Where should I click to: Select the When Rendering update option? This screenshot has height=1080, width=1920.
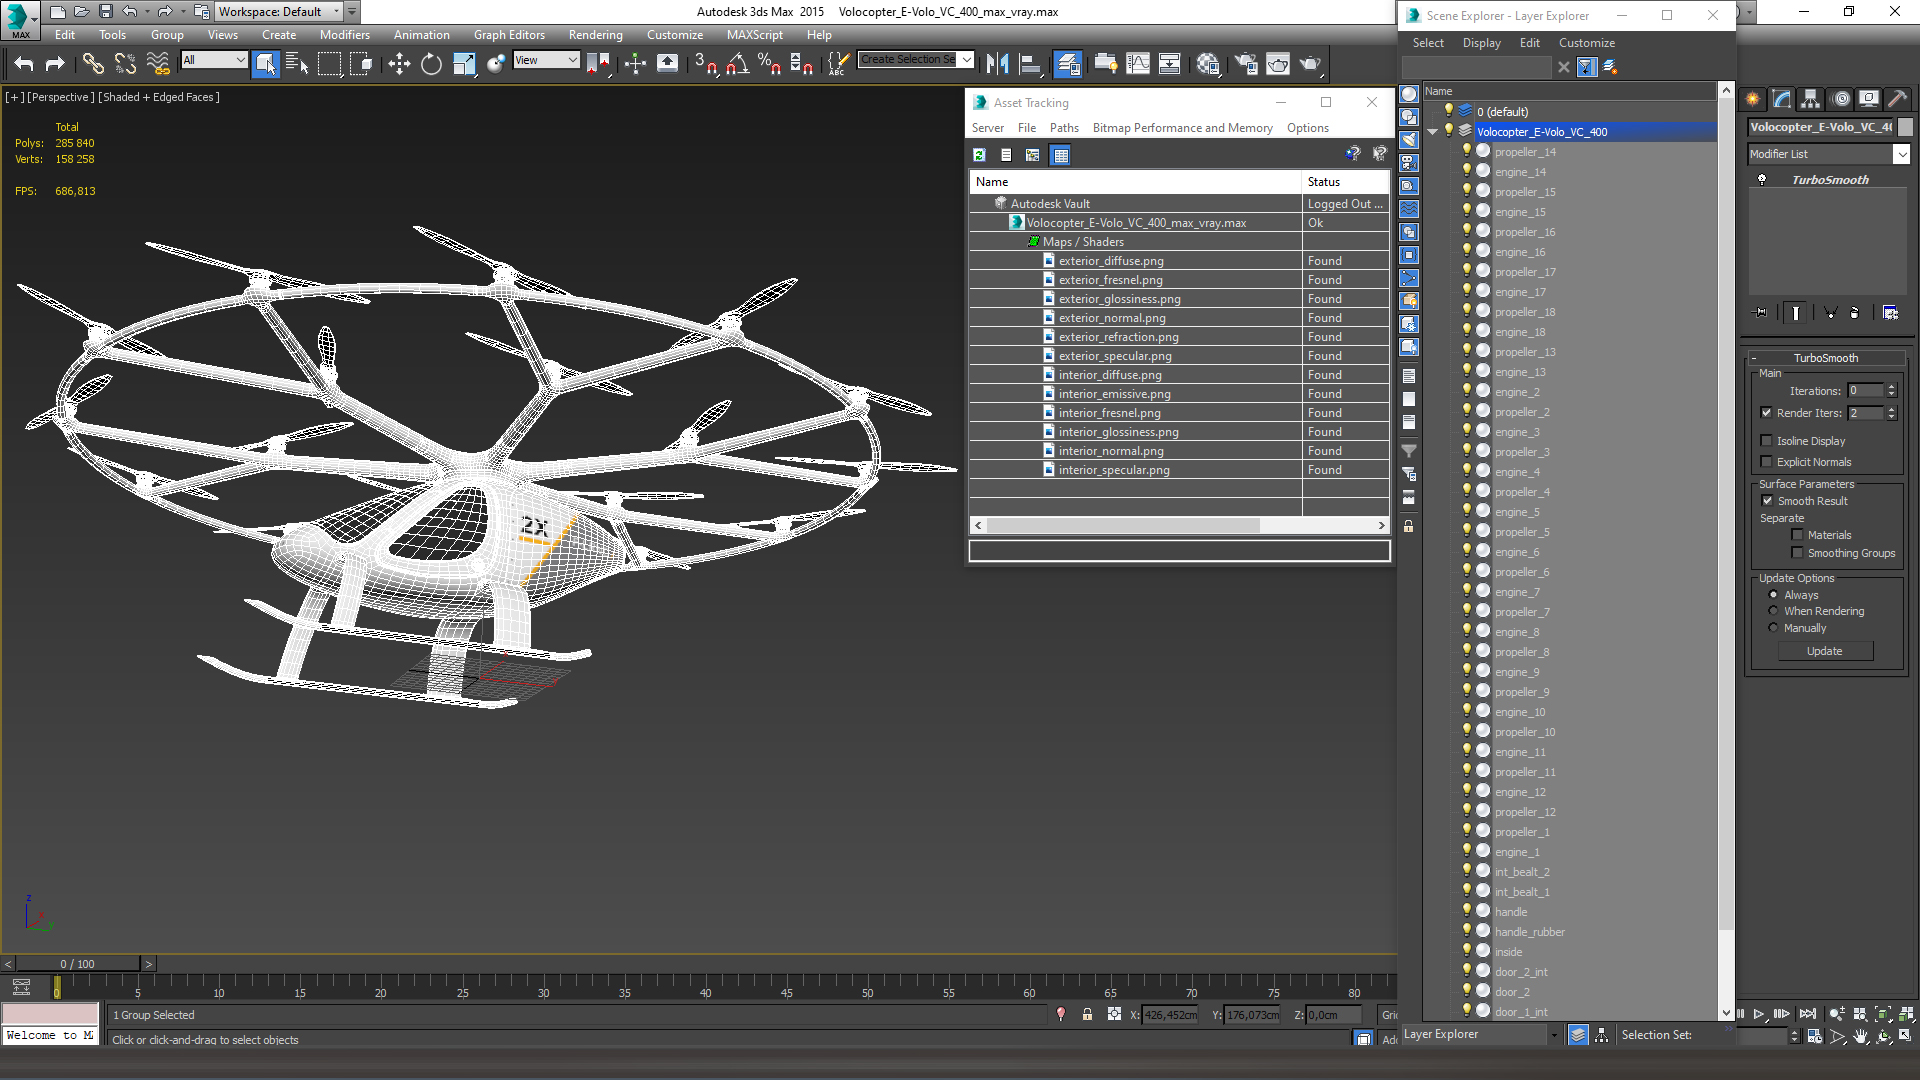[x=1773, y=611]
